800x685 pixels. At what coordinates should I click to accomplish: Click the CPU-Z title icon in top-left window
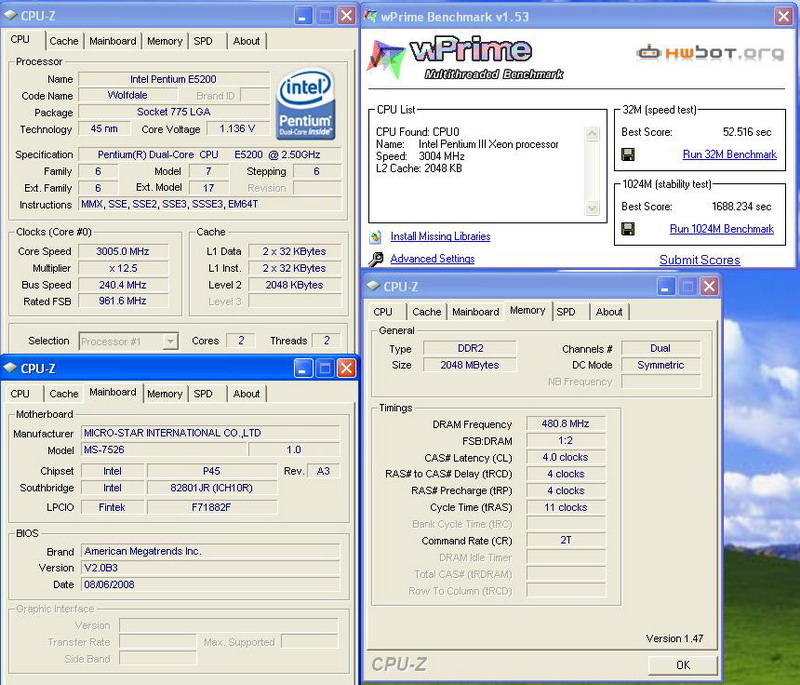pyautogui.click(x=10, y=15)
